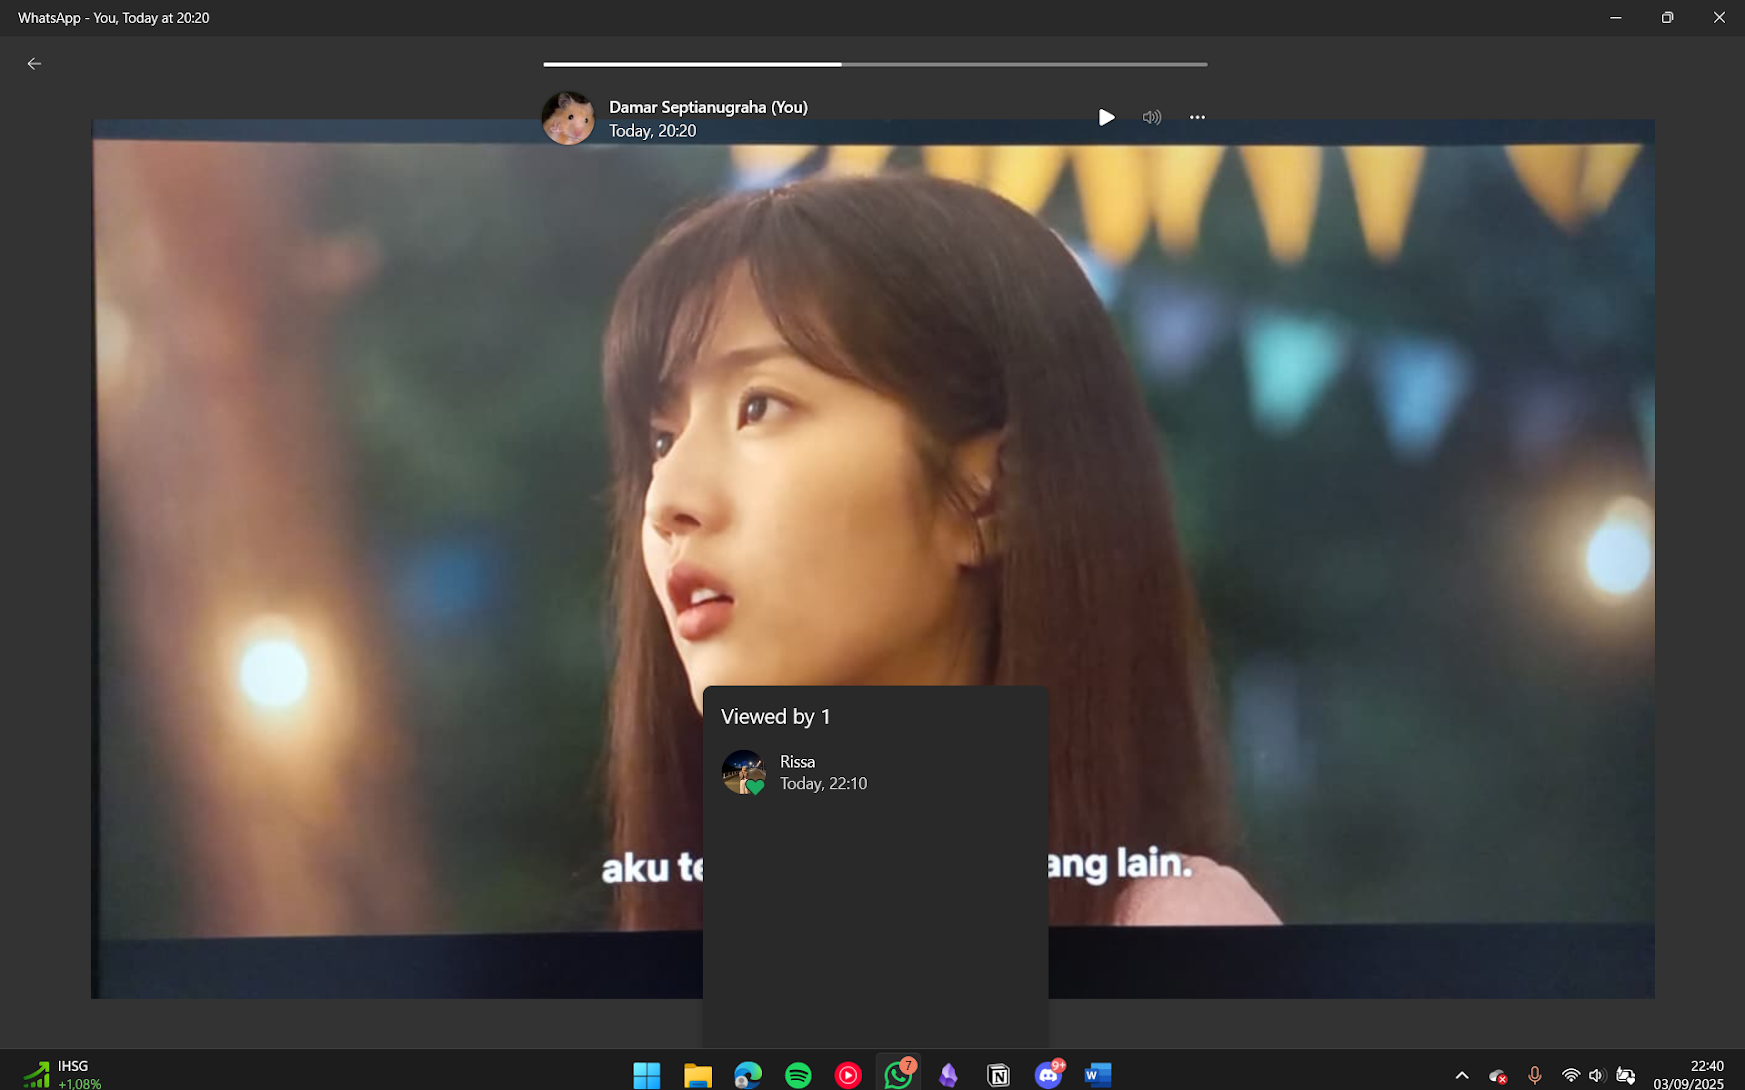Click viewed time Today, 22:10
The height and width of the screenshot is (1090, 1745).
point(823,784)
